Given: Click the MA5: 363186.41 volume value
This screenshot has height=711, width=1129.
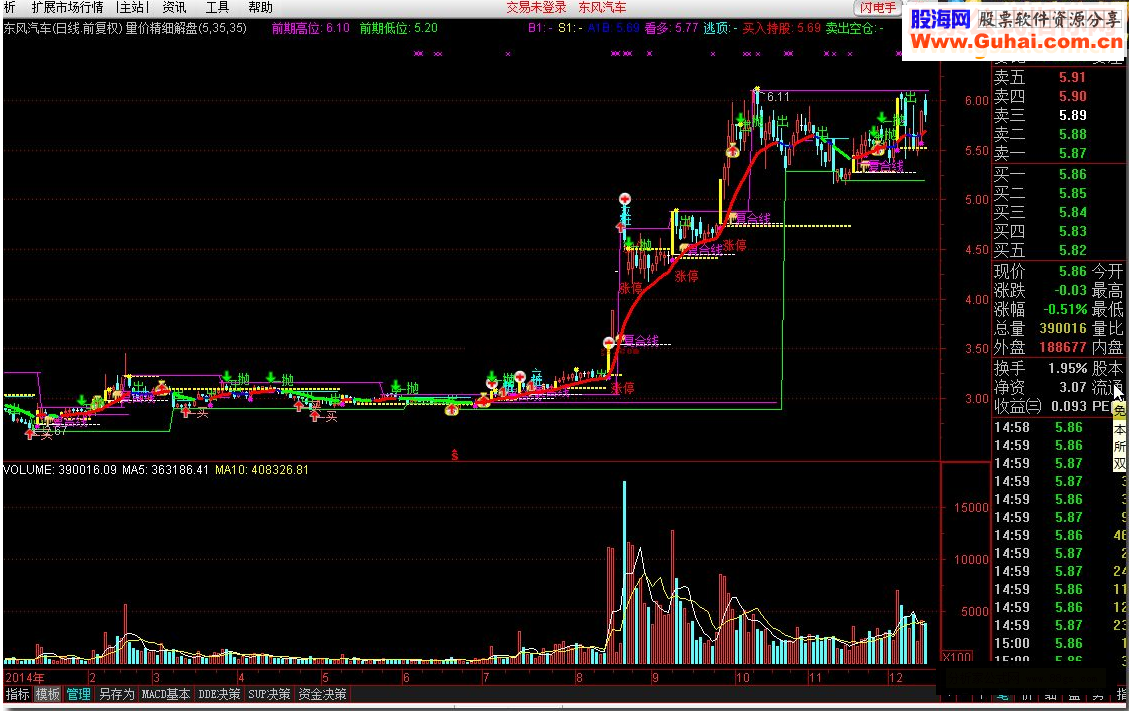Looking at the screenshot, I should point(165,470).
